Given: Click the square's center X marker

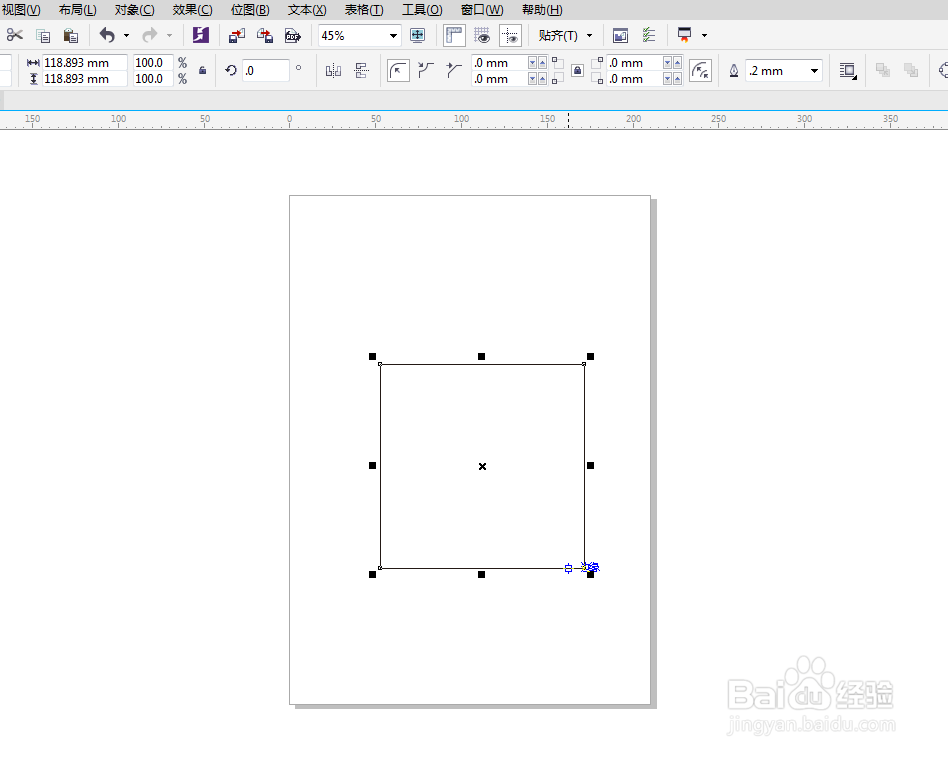Looking at the screenshot, I should pyautogui.click(x=482, y=466).
